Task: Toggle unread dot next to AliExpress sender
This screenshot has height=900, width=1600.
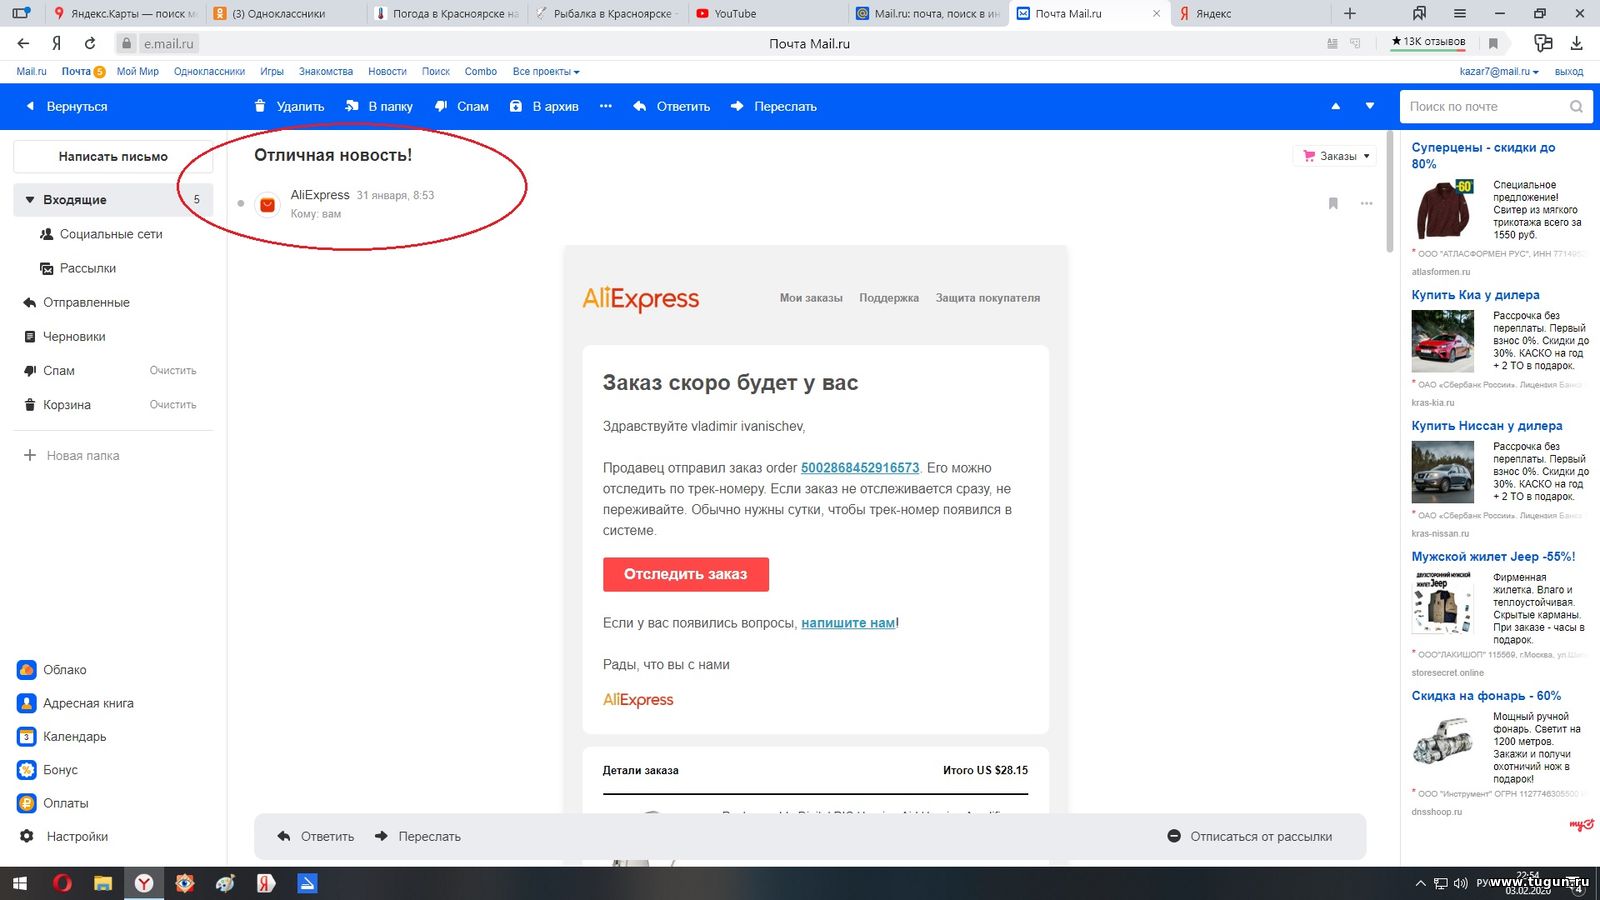Action: 241,204
